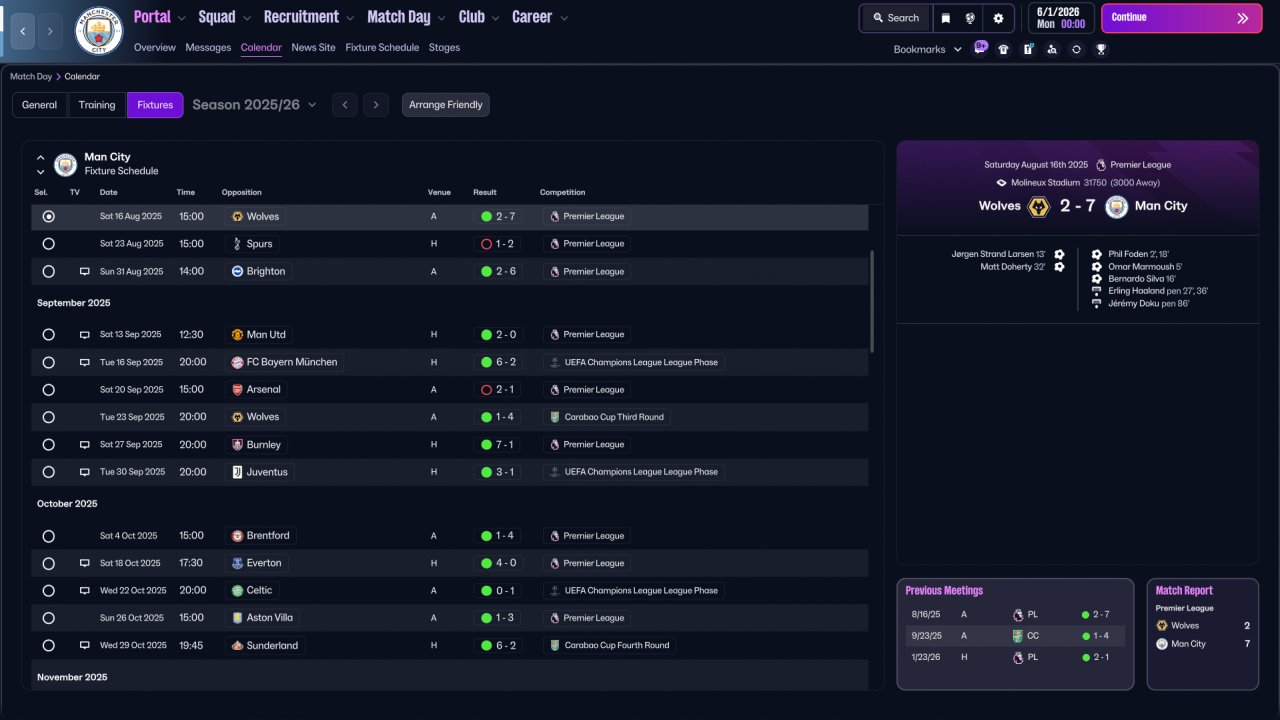
Task: Click the Man City badge in Fixture Schedule header
Action: coord(65,164)
